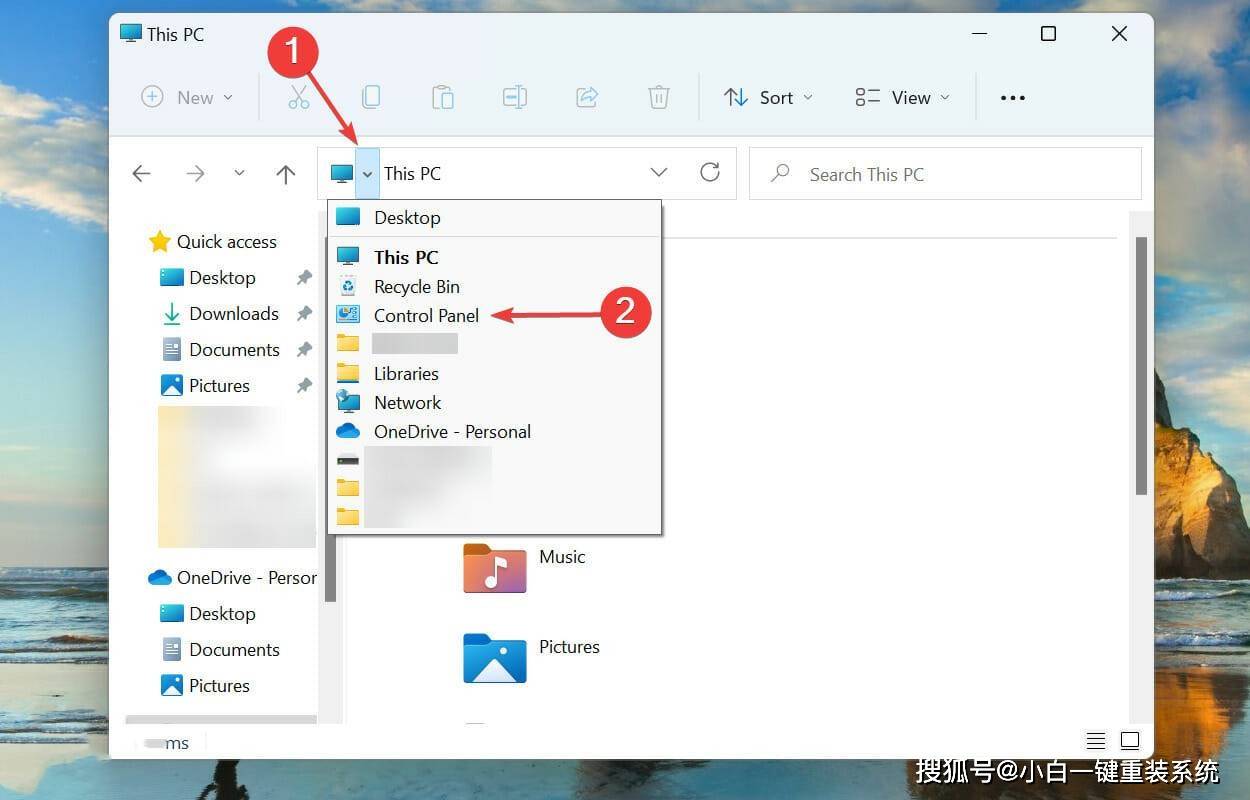The image size is (1250, 800).
Task: Minimize the This PC window
Action: click(977, 34)
